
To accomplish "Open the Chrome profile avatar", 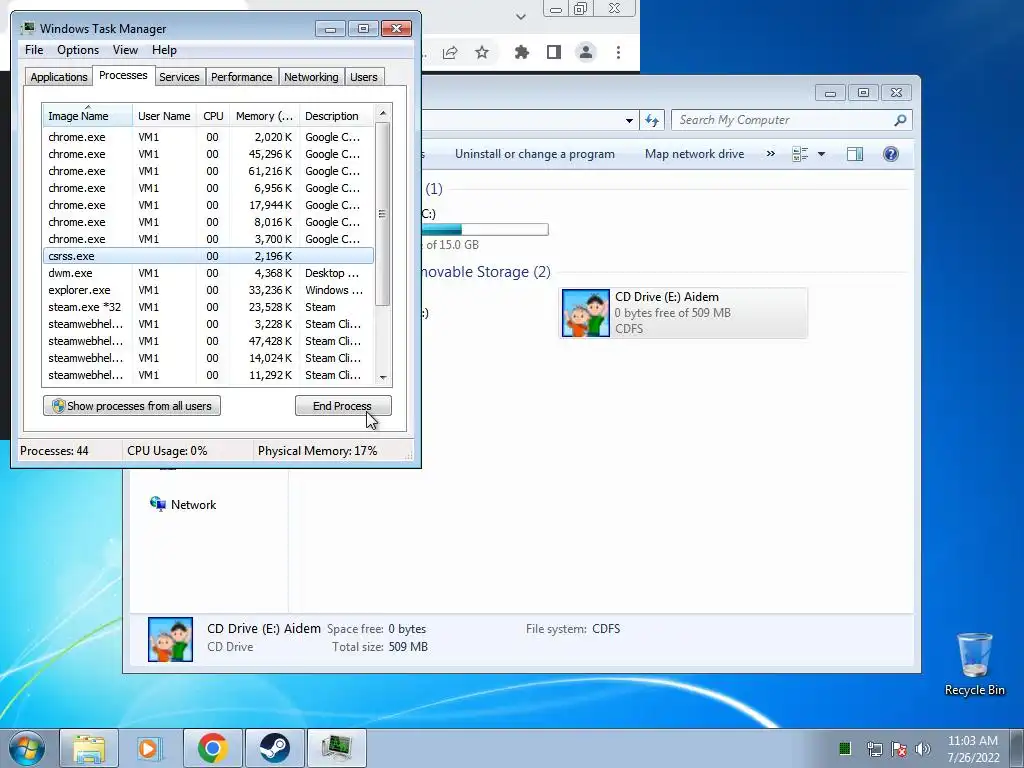I will (586, 52).
